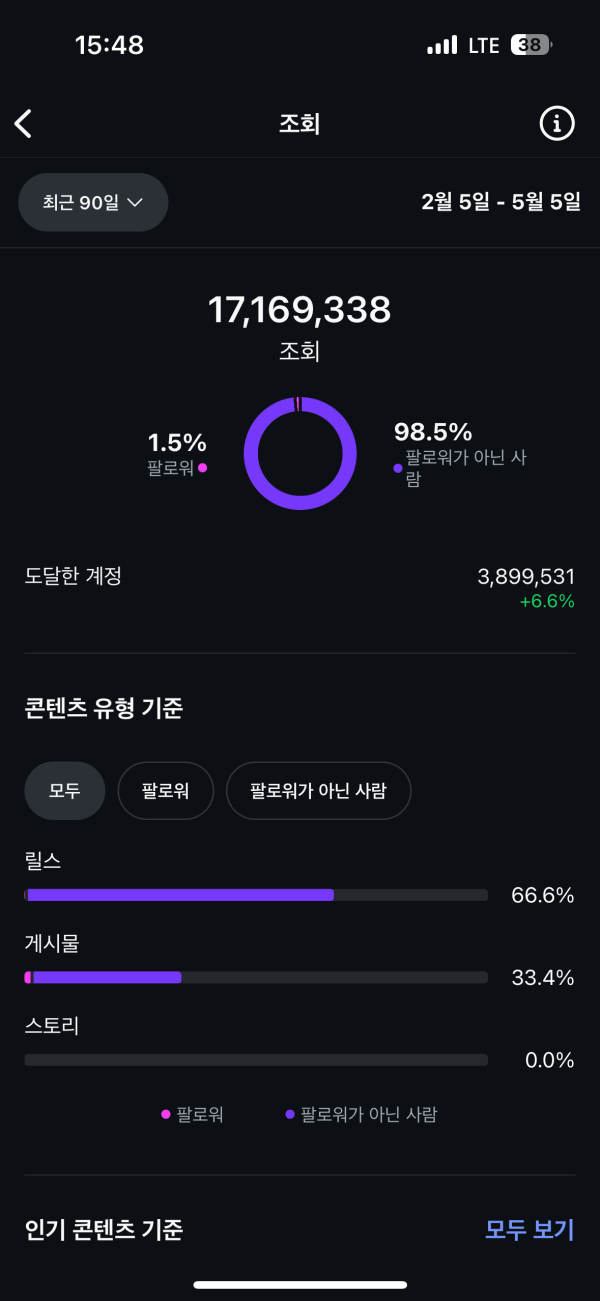600x1301 pixels.
Task: Tap the 17,169,338 total views count
Action: click(x=299, y=310)
